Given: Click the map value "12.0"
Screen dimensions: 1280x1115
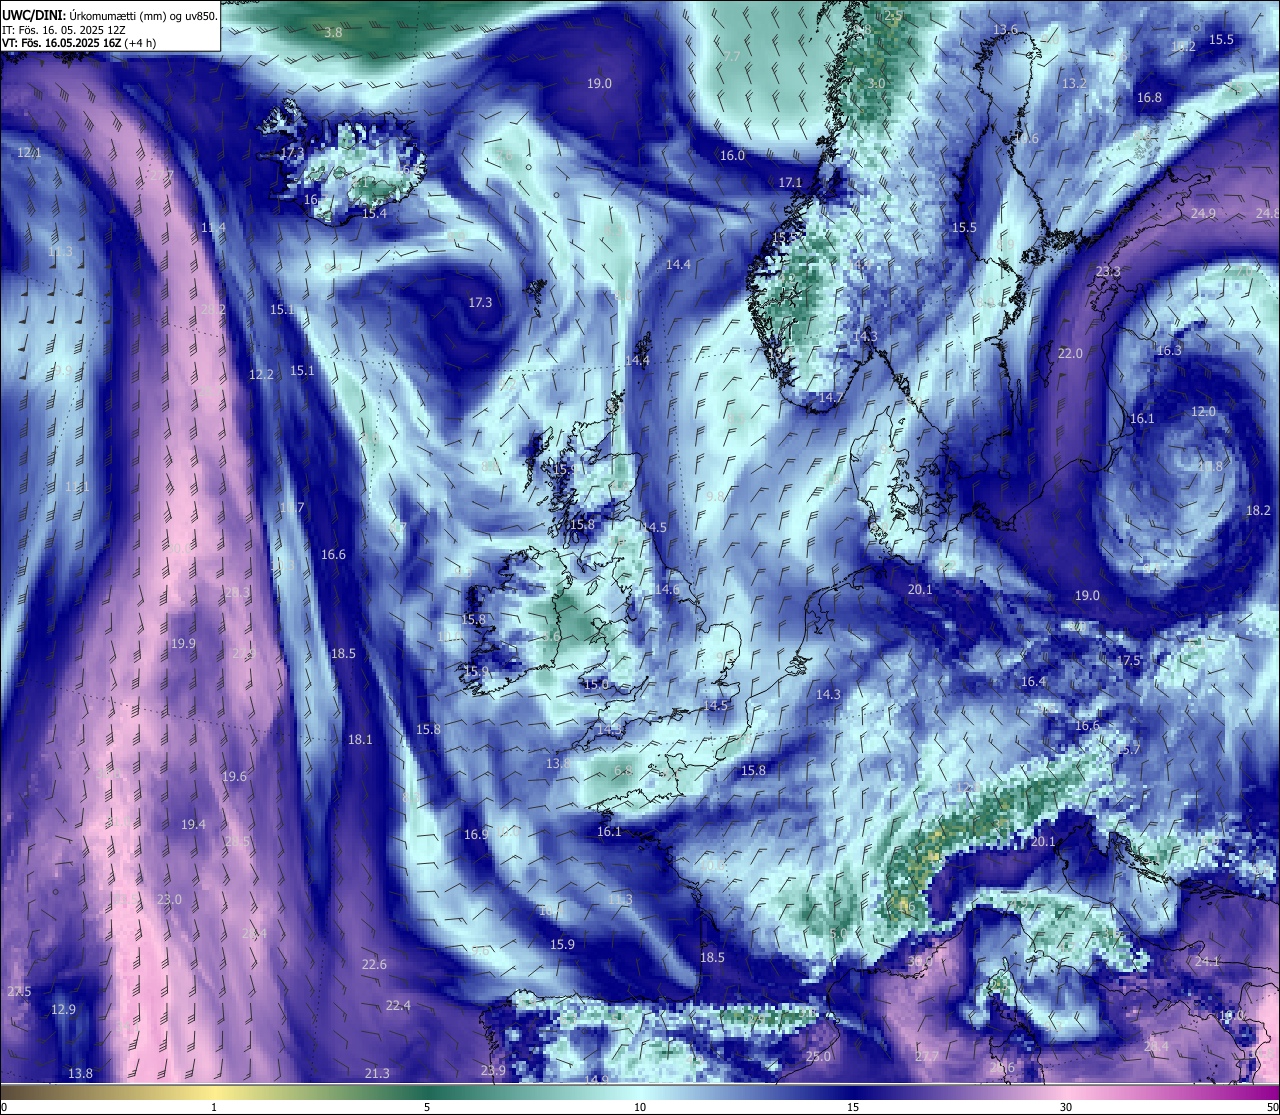Looking at the screenshot, I should click(x=1203, y=412).
